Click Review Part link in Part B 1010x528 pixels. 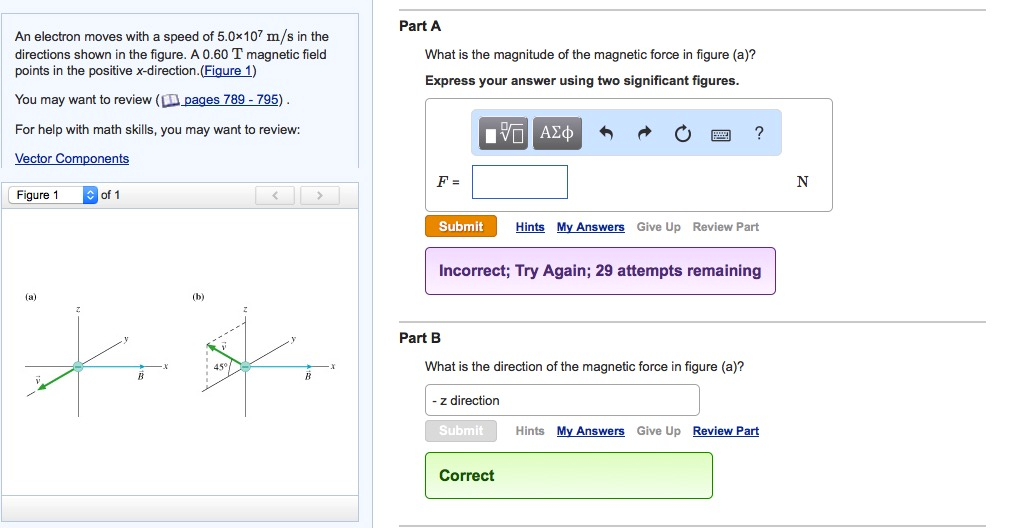(725, 431)
